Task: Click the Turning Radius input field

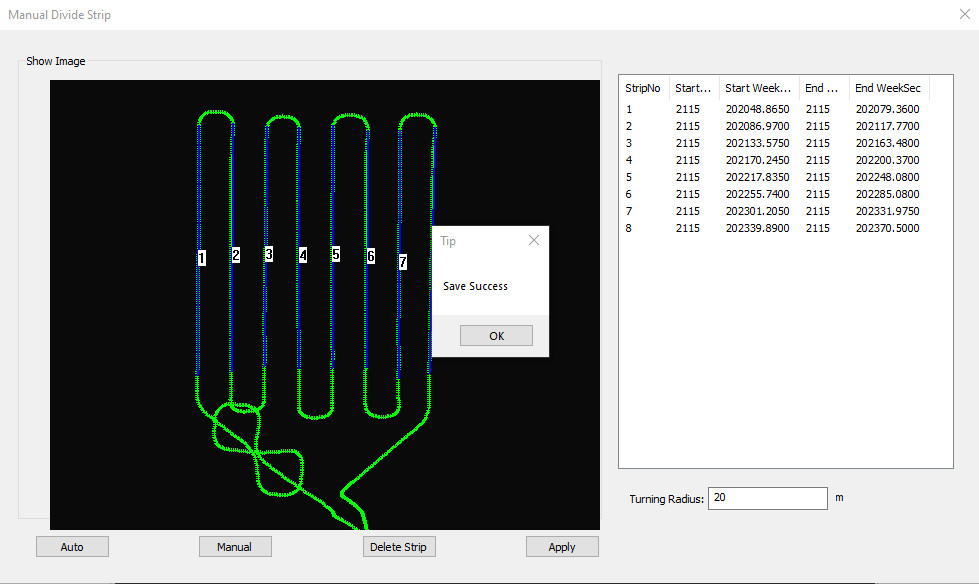Action: (x=767, y=498)
